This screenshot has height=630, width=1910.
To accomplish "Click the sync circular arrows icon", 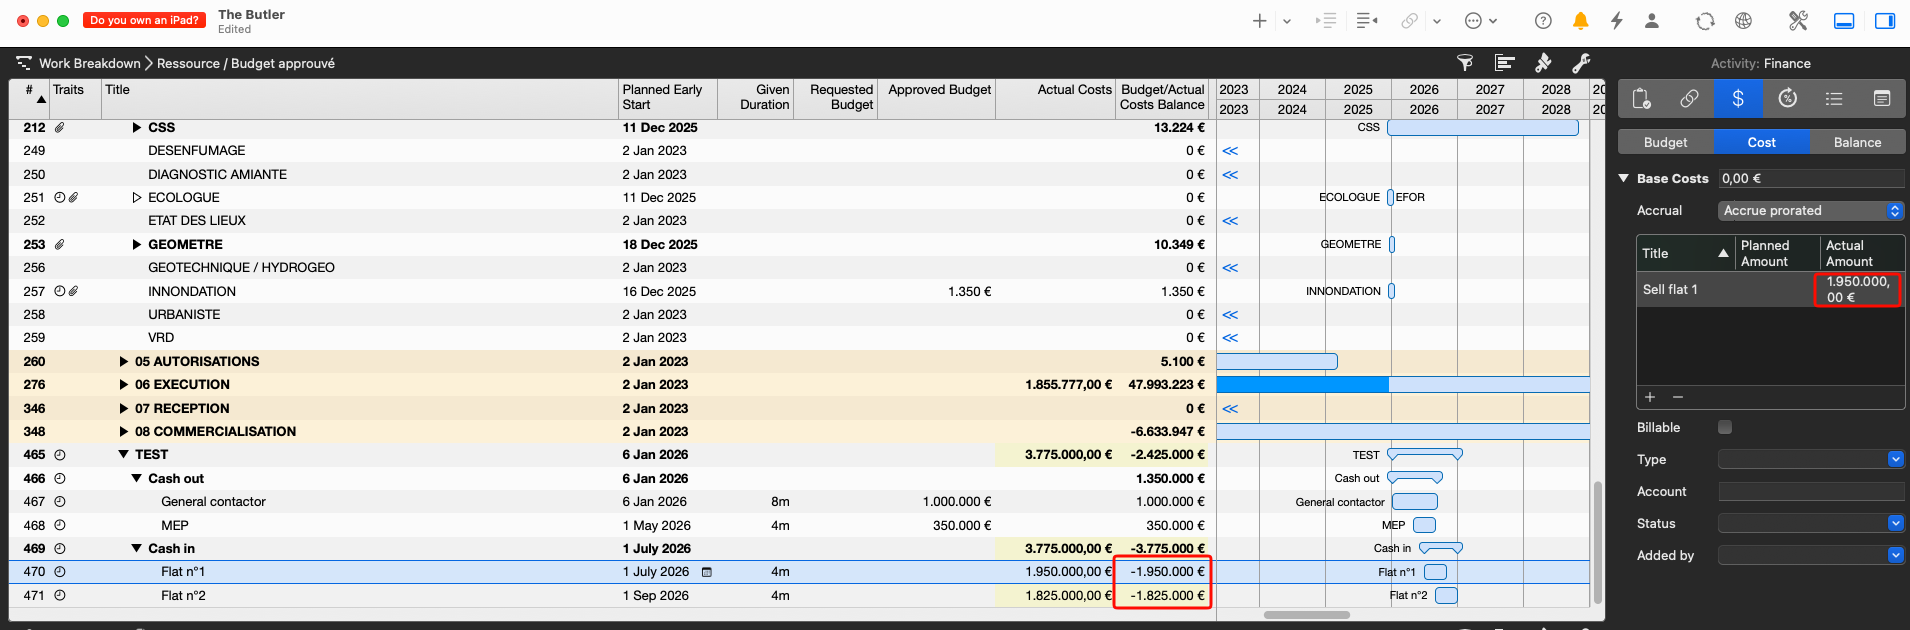I will pyautogui.click(x=1705, y=21).
